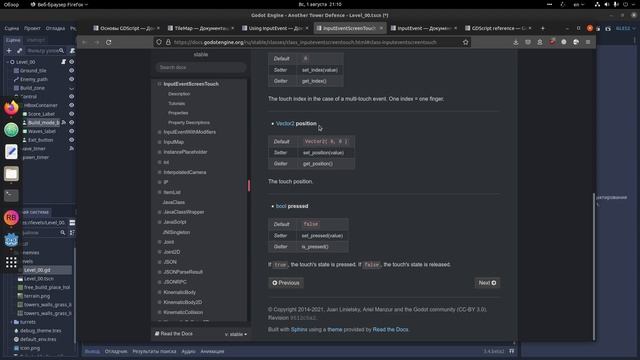Open signals icon on Build_mode_b node
The height and width of the screenshot is (360, 640).
pos(64,122)
